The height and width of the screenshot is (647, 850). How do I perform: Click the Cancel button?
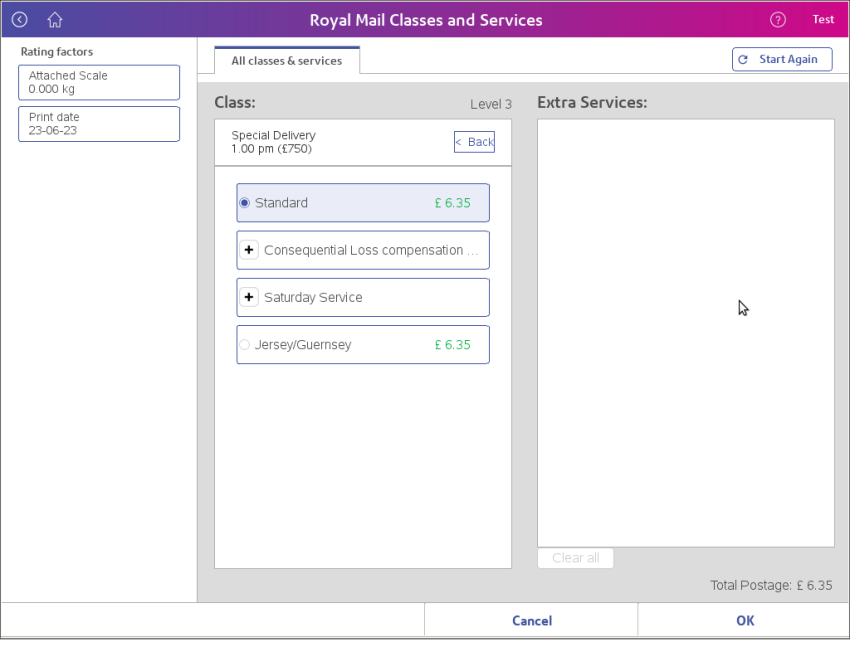pos(532,620)
